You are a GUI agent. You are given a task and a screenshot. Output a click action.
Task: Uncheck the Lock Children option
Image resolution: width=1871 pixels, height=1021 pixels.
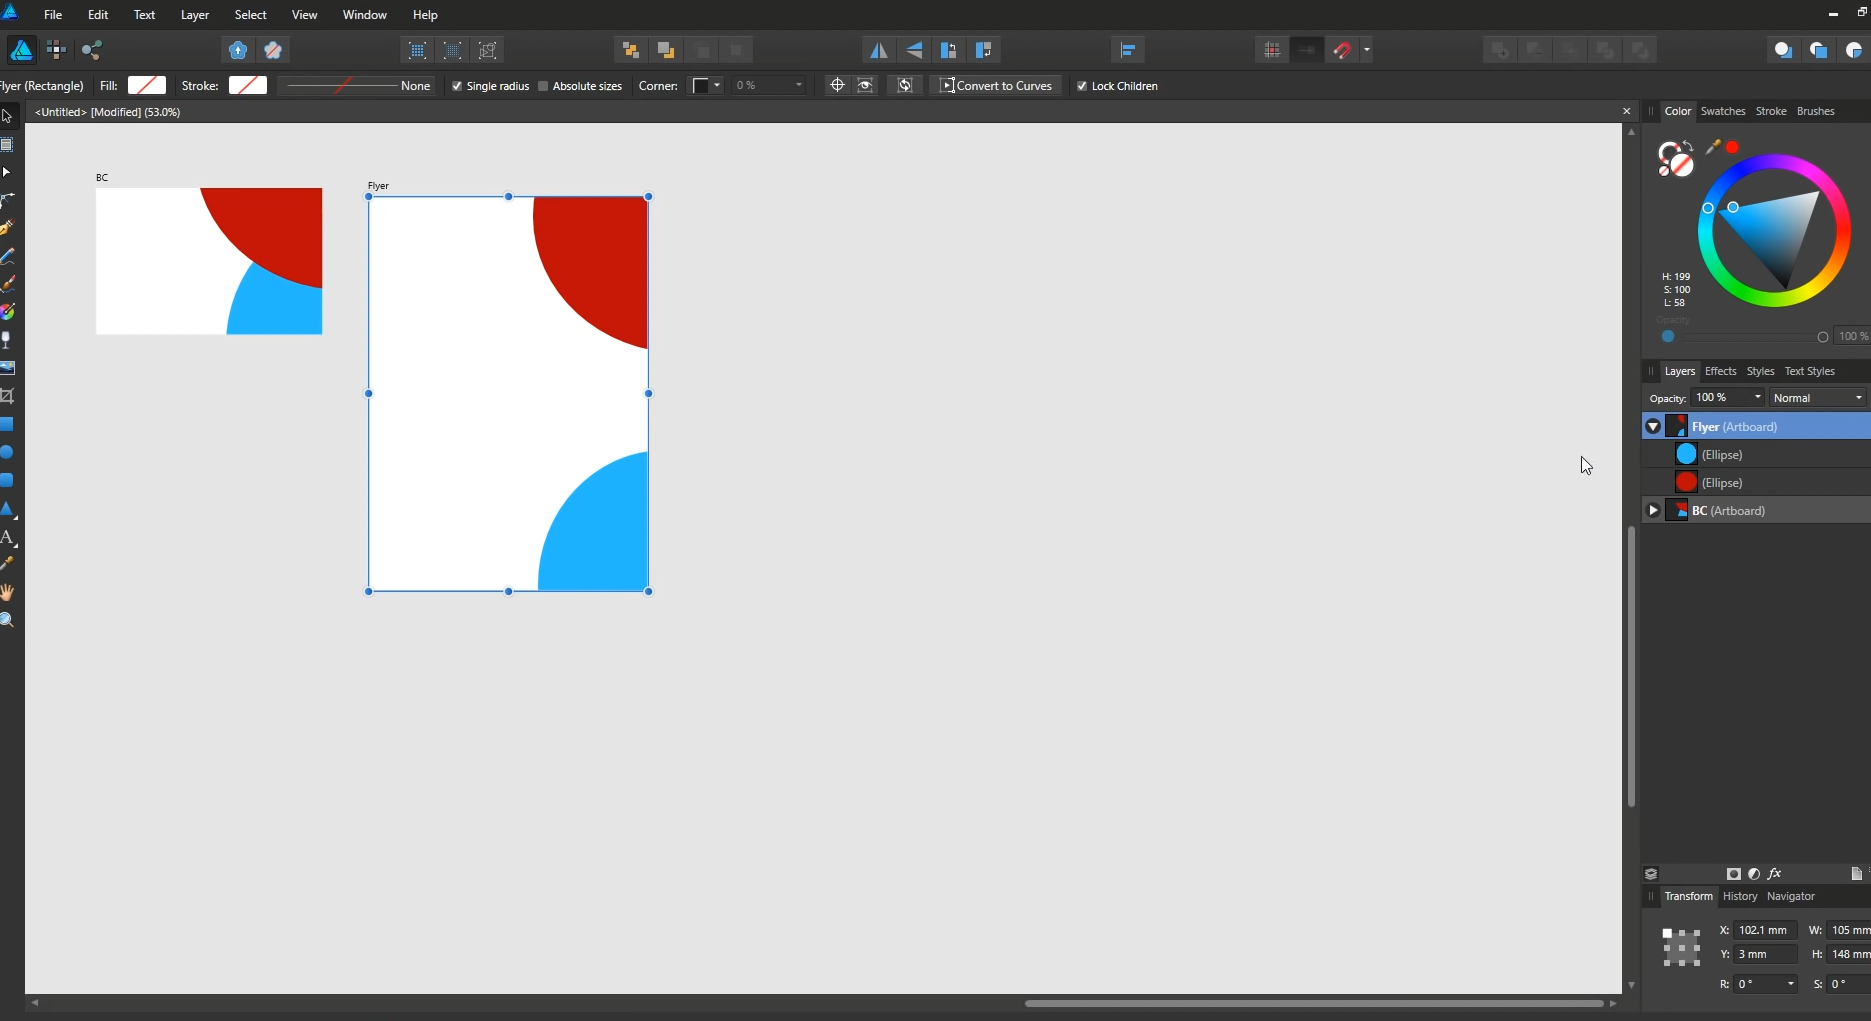(x=1082, y=86)
